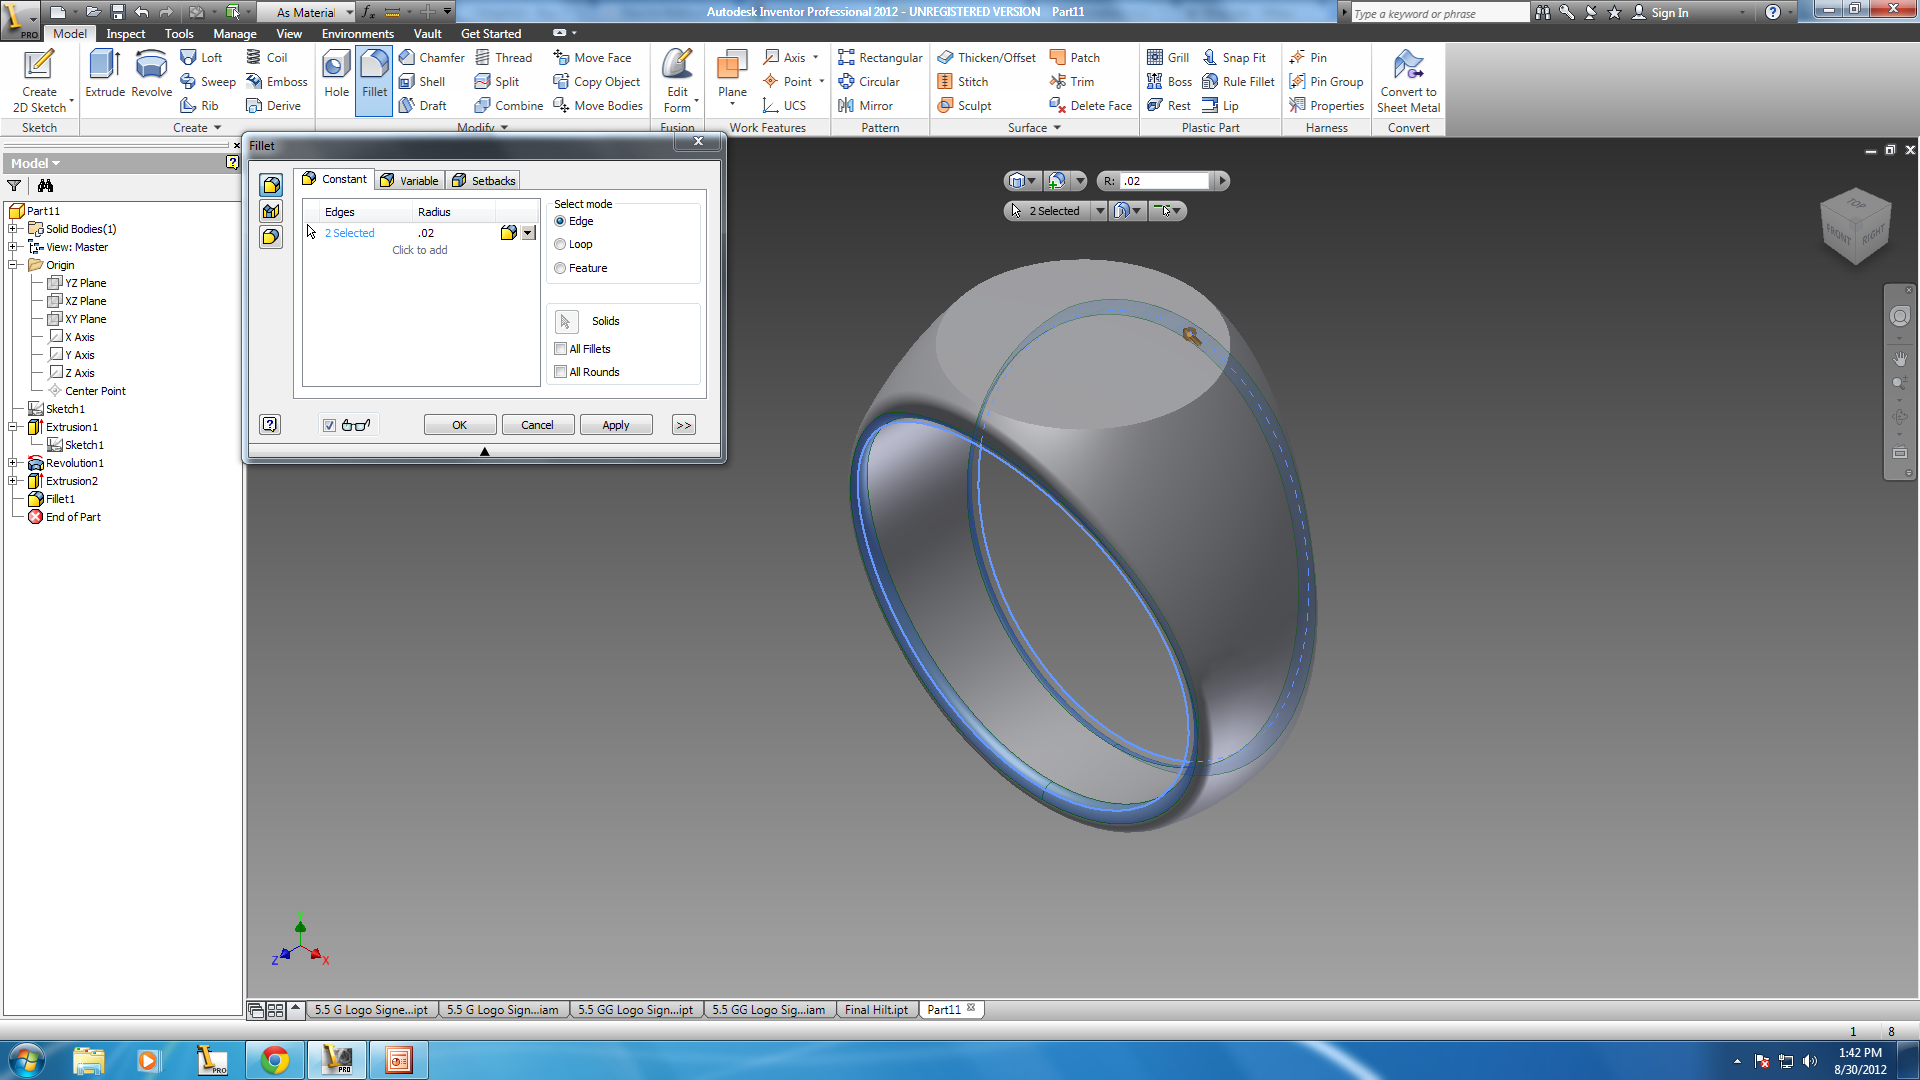The height and width of the screenshot is (1080, 1920).
Task: Open the Windows Start menu
Action: [x=27, y=1060]
